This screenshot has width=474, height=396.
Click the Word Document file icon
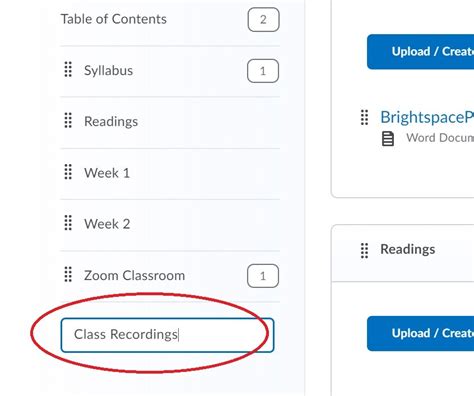point(388,139)
